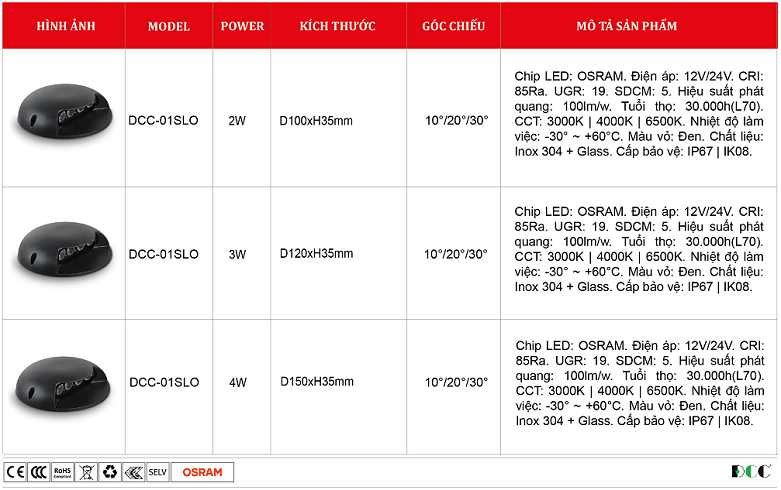
Task: Click the SELV badge icon
Action: pyautogui.click(x=158, y=472)
